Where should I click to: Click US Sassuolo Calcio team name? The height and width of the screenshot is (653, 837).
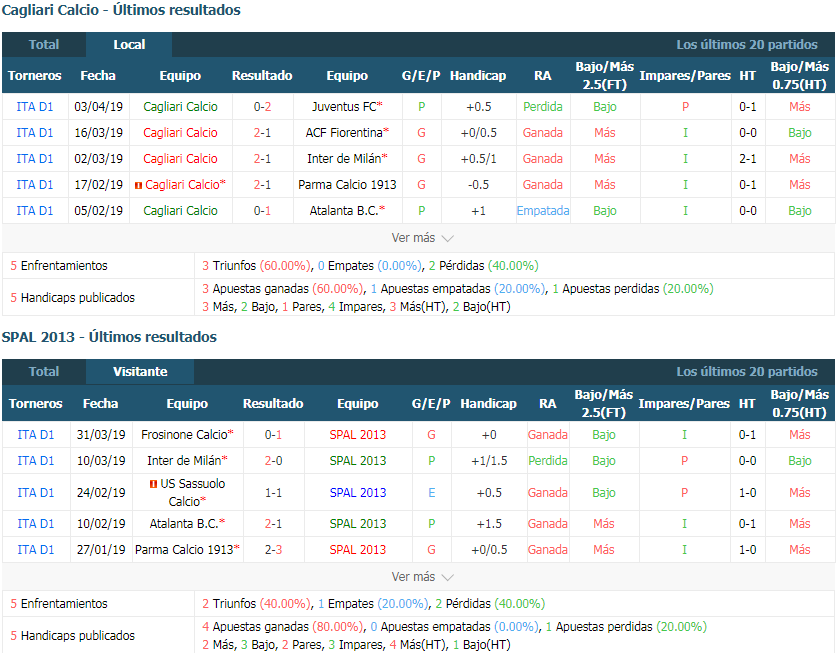pyautogui.click(x=188, y=493)
